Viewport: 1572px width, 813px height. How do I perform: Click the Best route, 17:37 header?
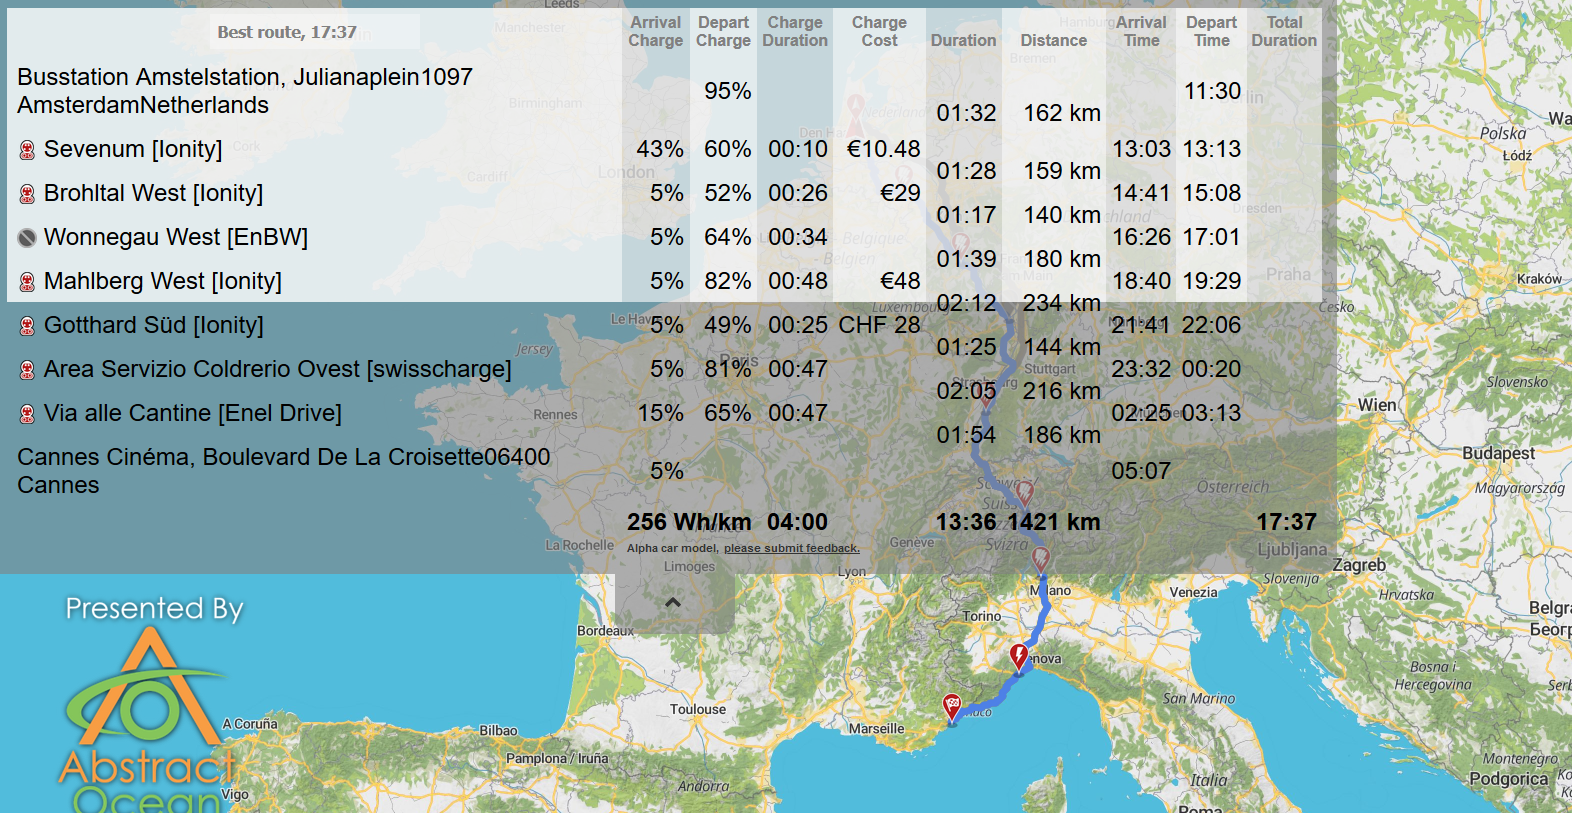287,32
